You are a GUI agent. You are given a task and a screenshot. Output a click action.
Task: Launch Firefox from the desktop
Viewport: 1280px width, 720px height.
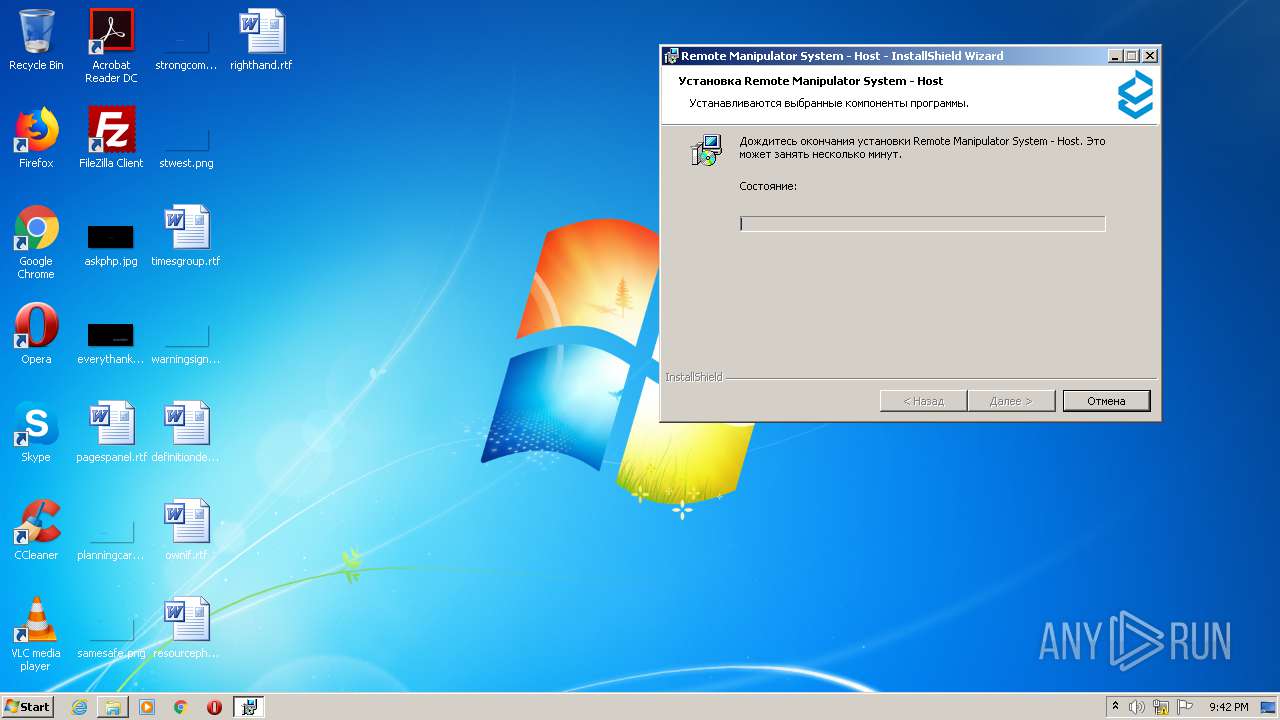click(x=36, y=138)
